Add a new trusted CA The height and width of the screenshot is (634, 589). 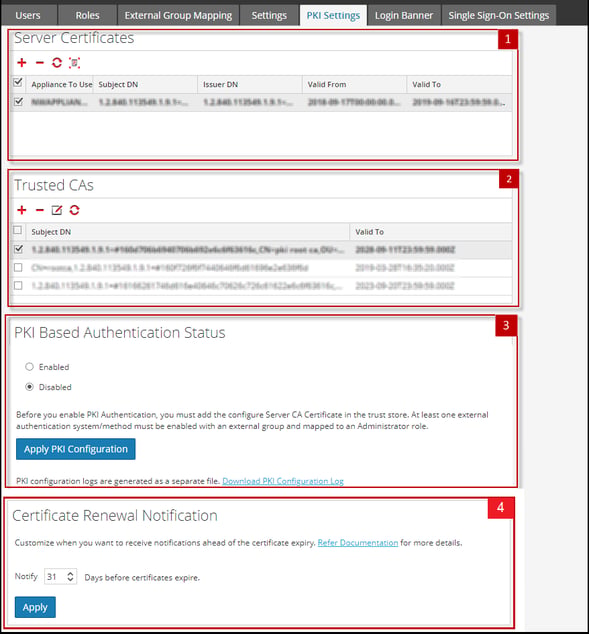point(22,210)
